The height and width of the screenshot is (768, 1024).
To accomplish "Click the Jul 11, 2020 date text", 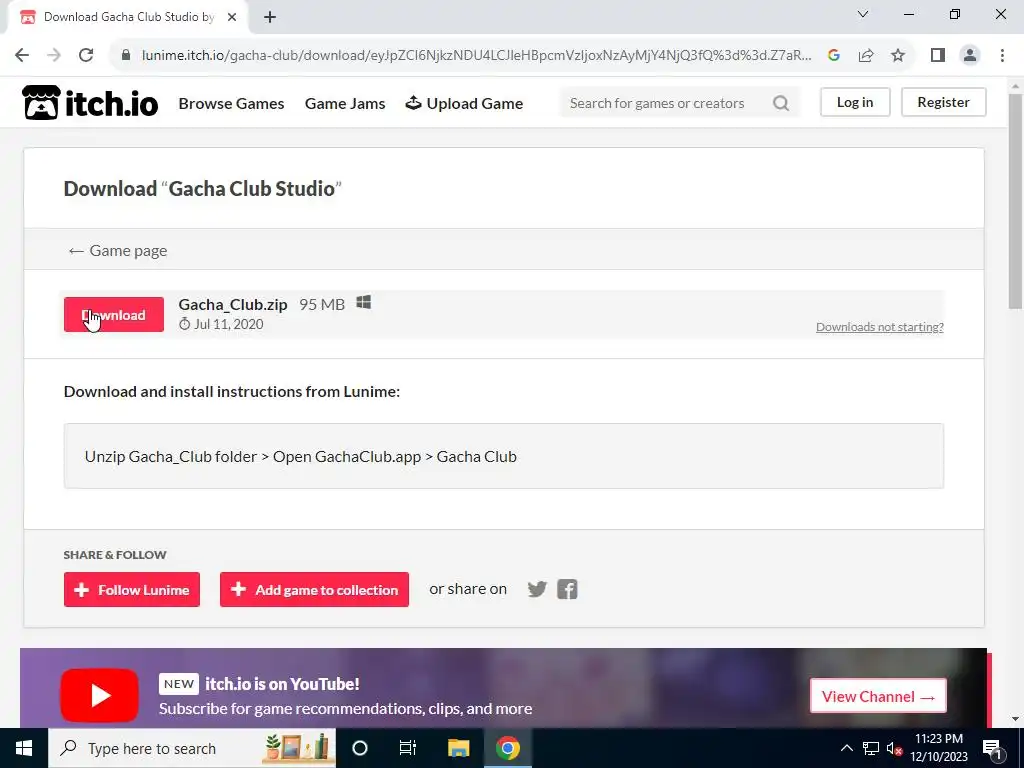I will tap(229, 324).
